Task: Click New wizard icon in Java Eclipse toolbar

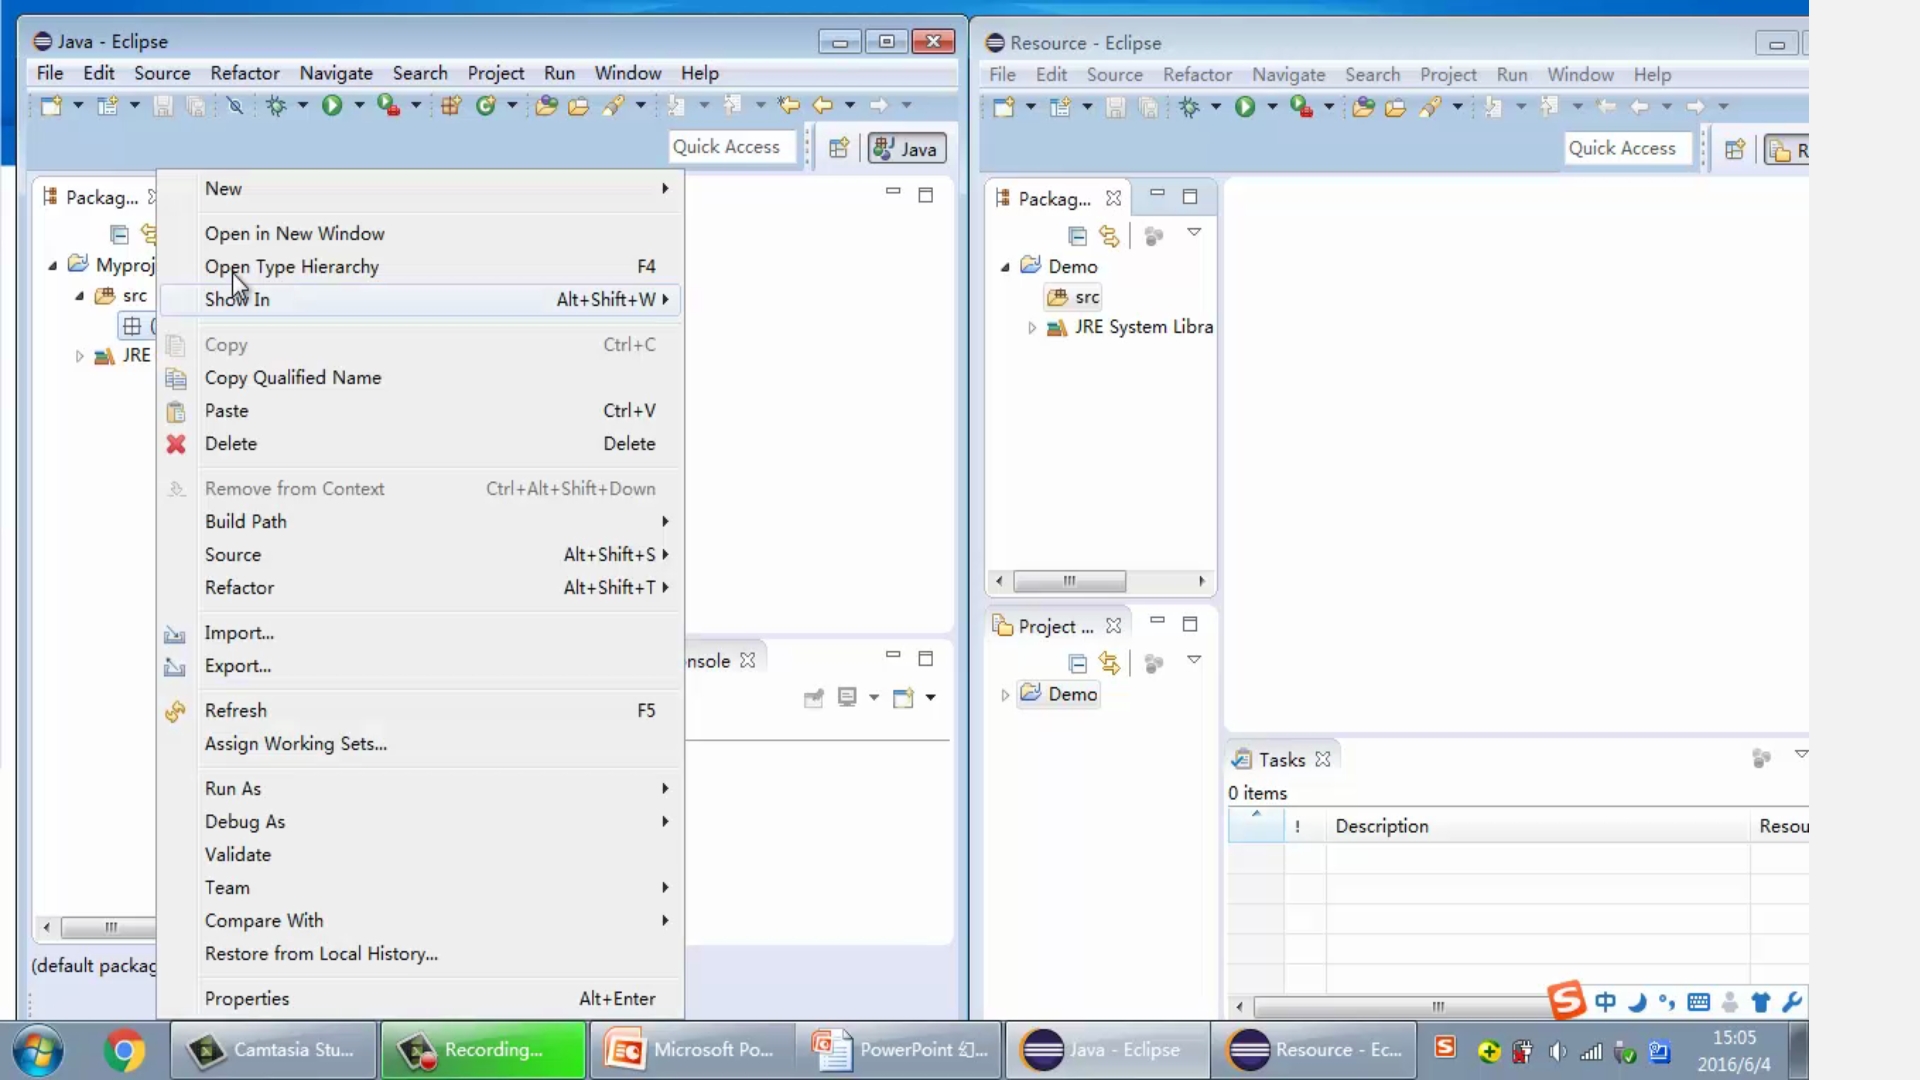Action: click(x=51, y=105)
